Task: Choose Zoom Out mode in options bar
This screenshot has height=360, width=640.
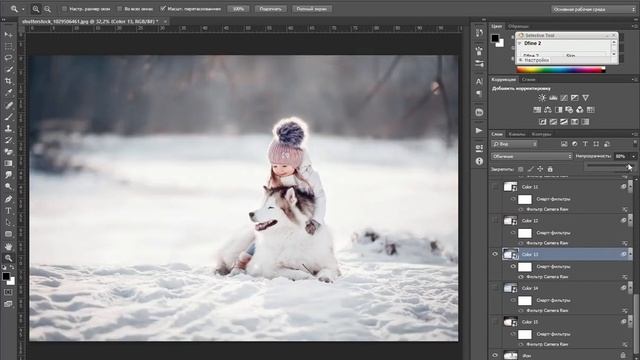Action: (x=47, y=9)
